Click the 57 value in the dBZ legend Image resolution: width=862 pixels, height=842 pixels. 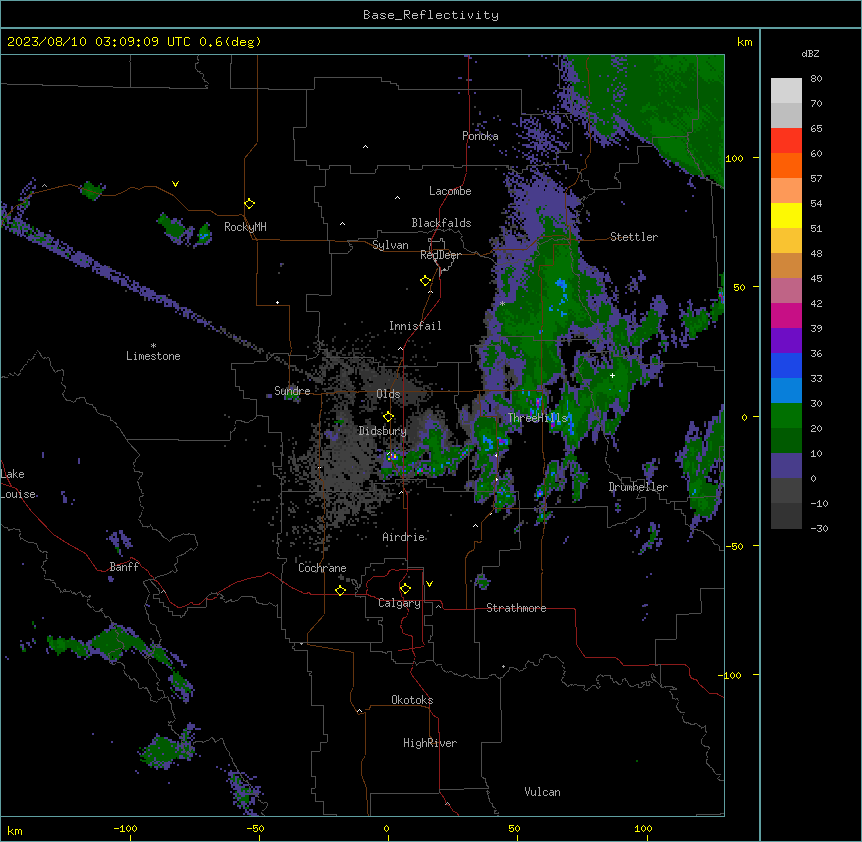[x=816, y=179]
